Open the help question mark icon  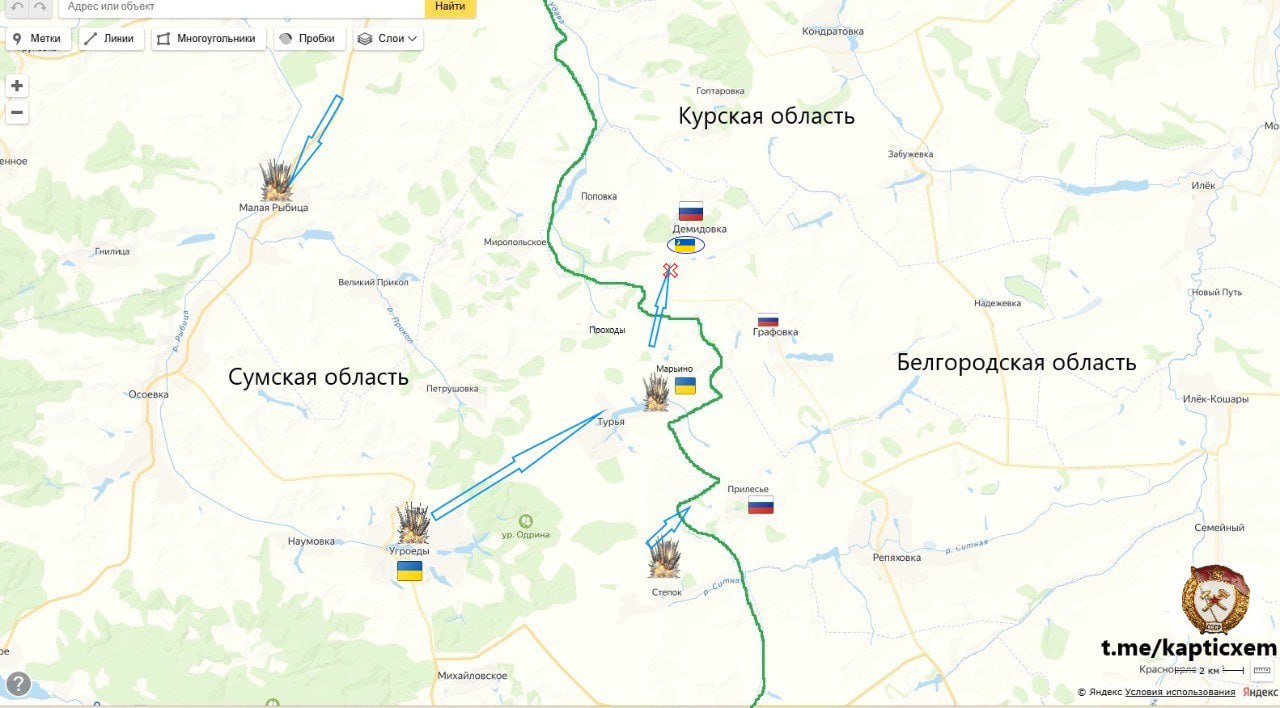tap(18, 685)
